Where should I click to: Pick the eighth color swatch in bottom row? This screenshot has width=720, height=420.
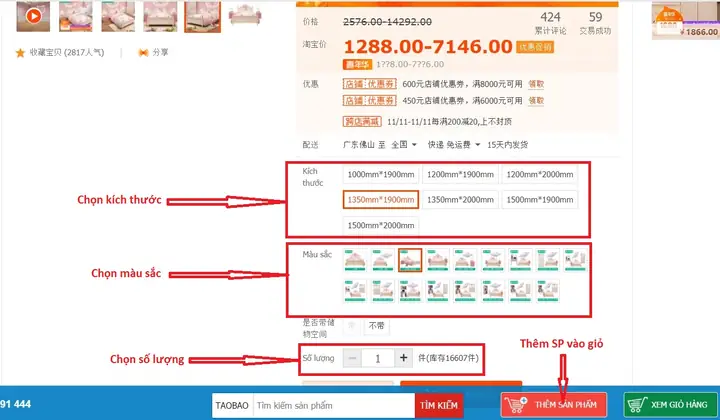548,291
